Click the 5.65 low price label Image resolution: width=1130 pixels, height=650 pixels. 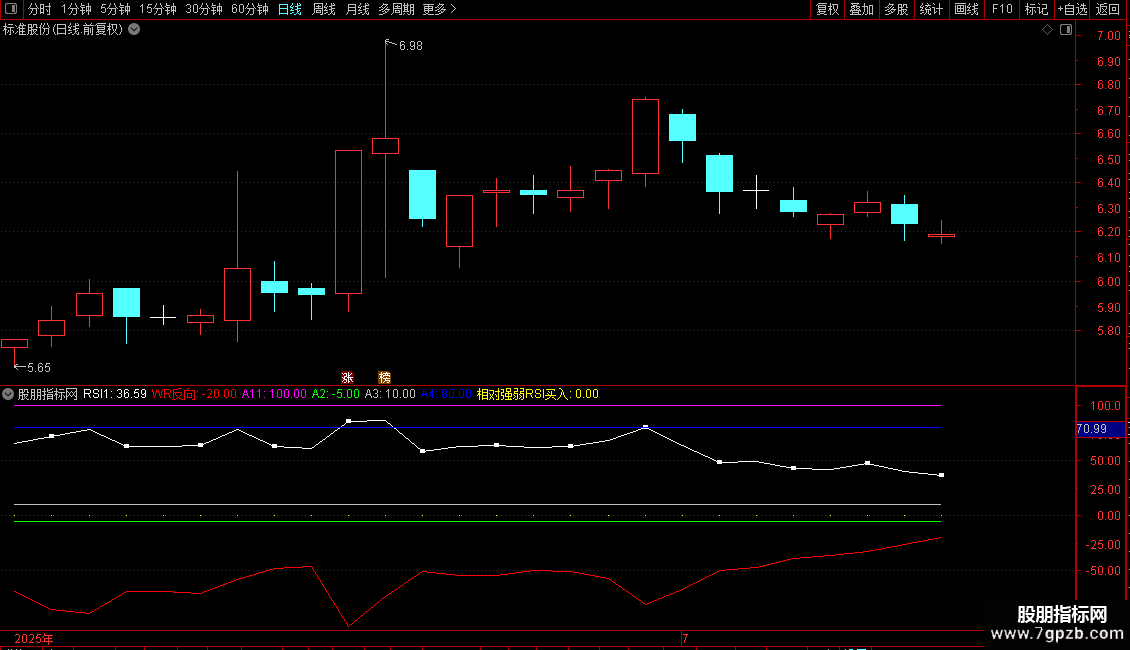tap(39, 368)
